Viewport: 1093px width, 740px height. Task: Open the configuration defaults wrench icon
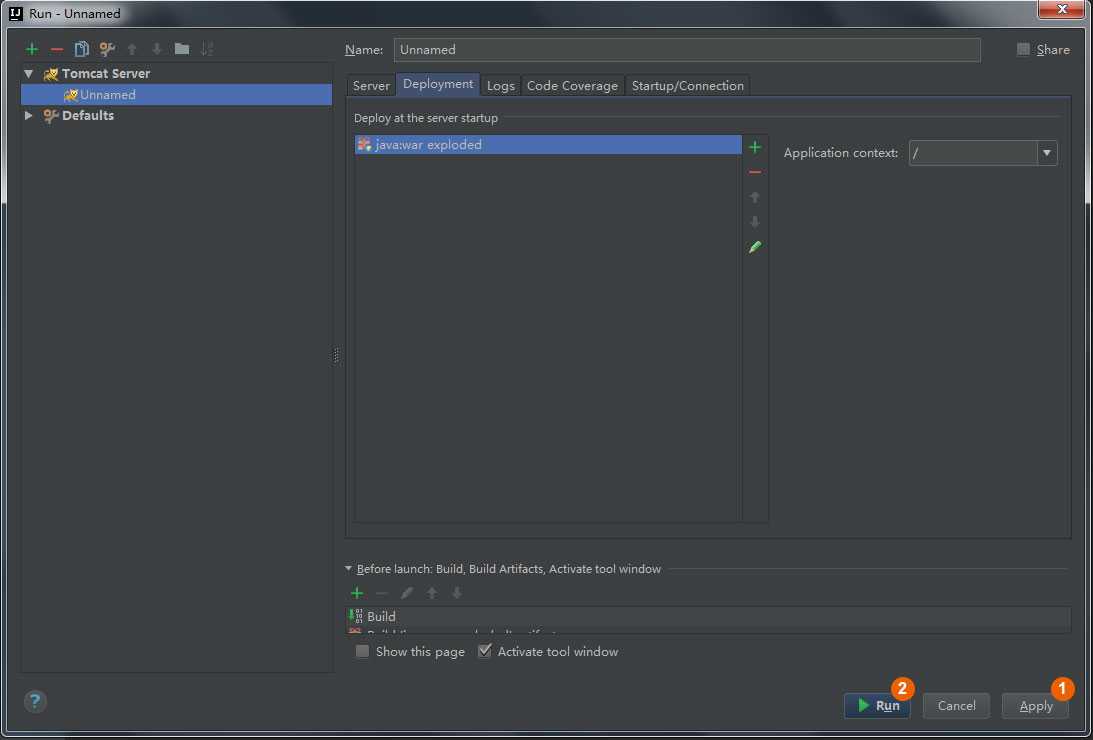point(107,49)
